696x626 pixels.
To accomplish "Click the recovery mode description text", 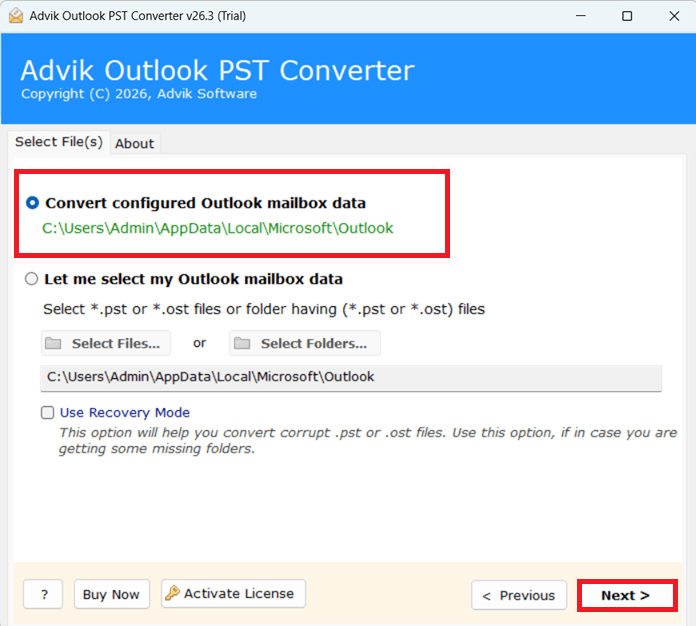I will (368, 440).
